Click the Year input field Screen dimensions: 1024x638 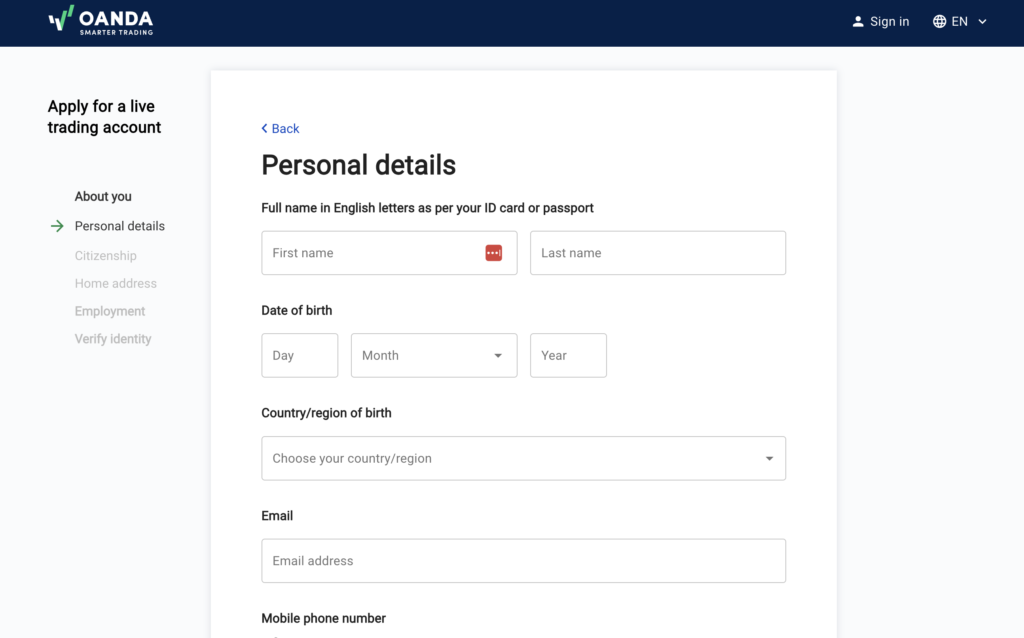(x=567, y=355)
